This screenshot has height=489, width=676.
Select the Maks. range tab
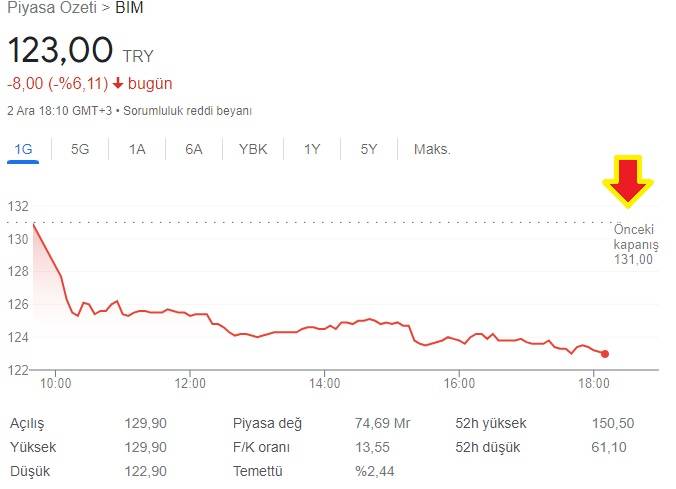[x=432, y=149]
